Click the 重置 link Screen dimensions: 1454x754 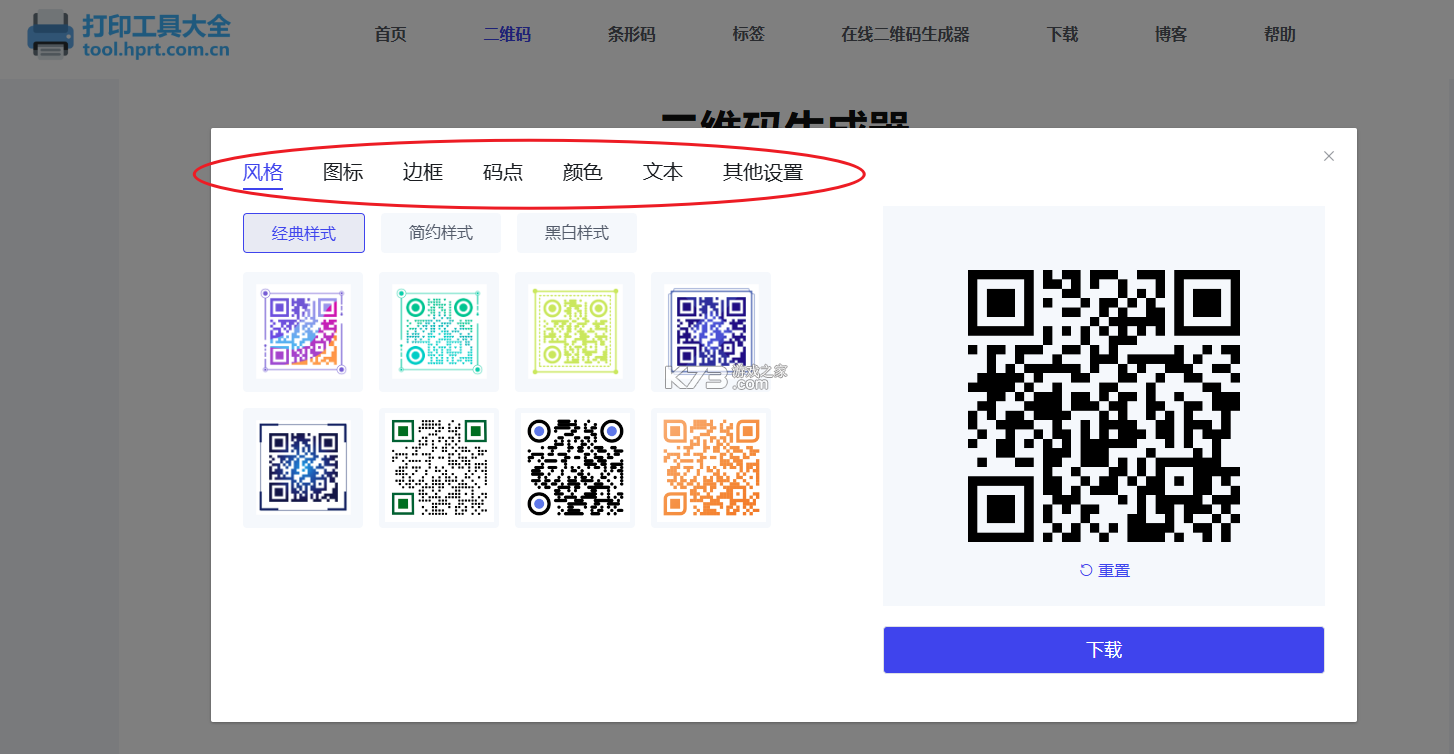pos(1114,570)
